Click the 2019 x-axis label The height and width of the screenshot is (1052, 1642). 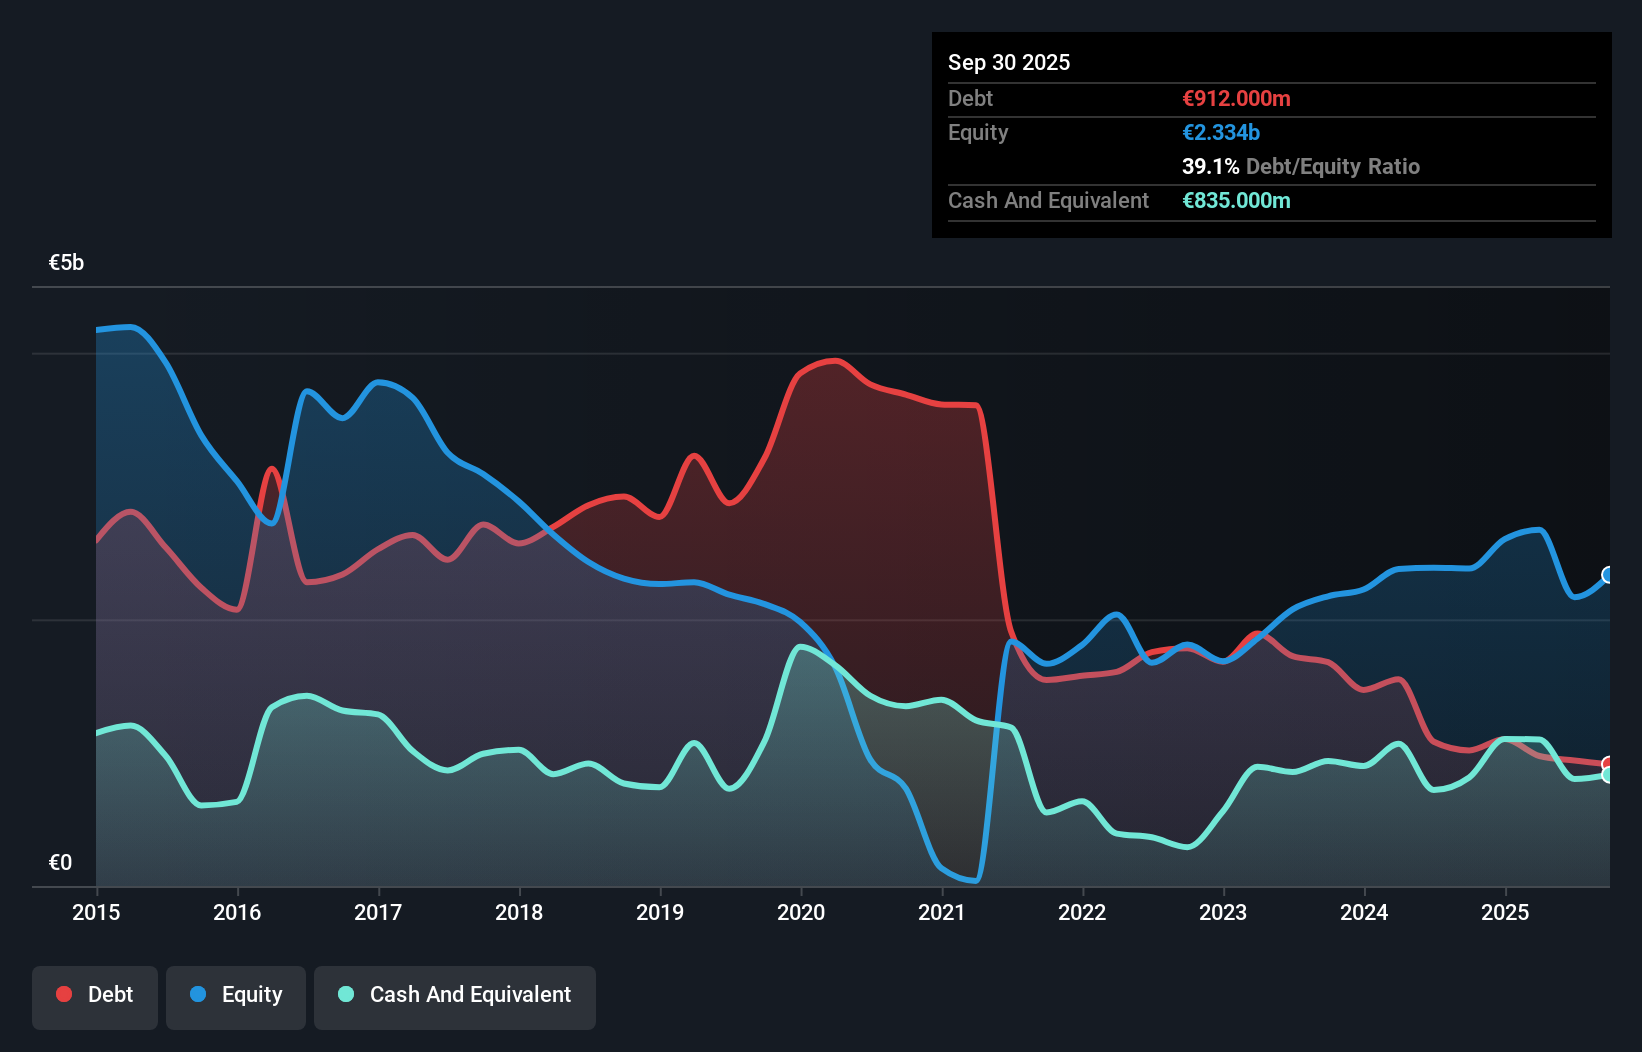click(x=660, y=912)
